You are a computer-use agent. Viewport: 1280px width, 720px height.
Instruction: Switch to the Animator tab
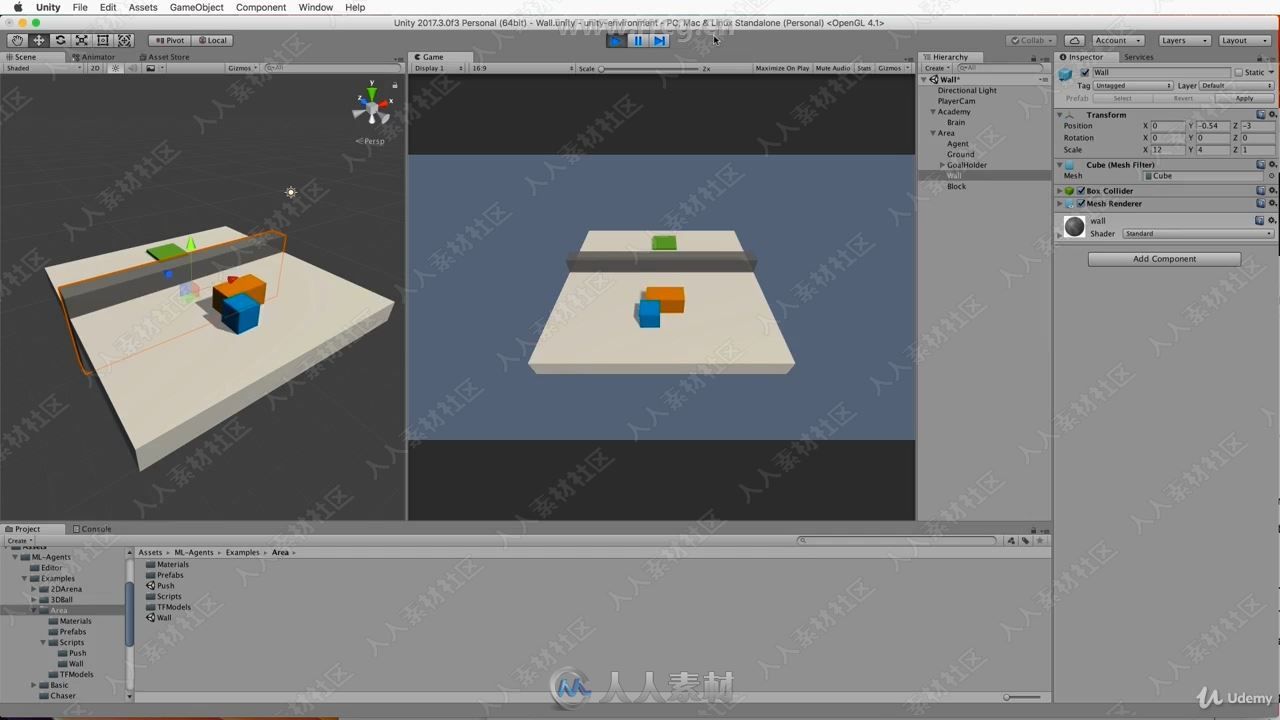click(x=94, y=57)
